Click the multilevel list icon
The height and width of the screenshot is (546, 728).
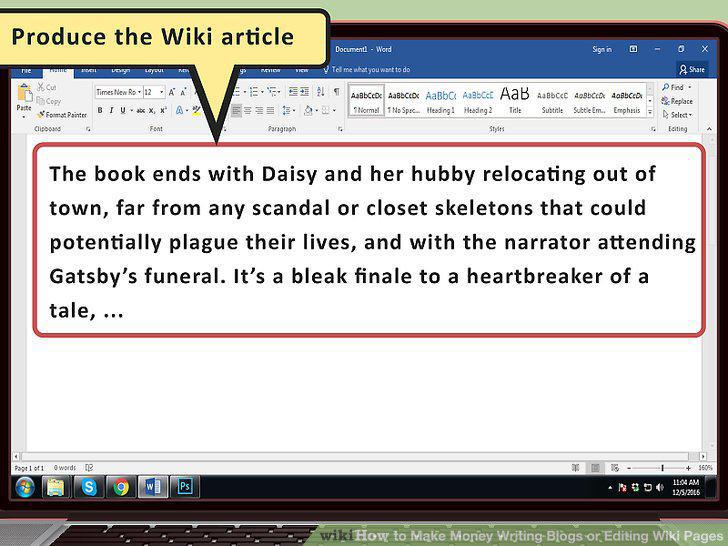tap(272, 92)
